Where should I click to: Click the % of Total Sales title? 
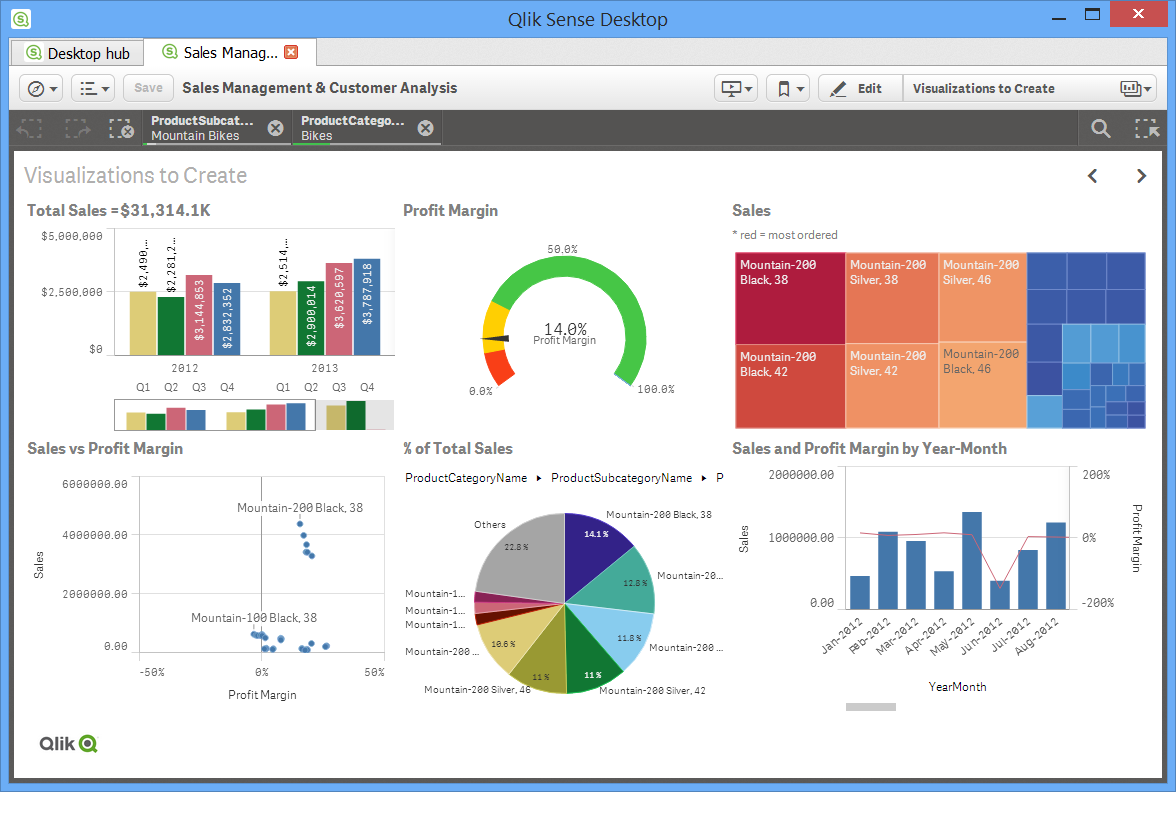[458, 448]
